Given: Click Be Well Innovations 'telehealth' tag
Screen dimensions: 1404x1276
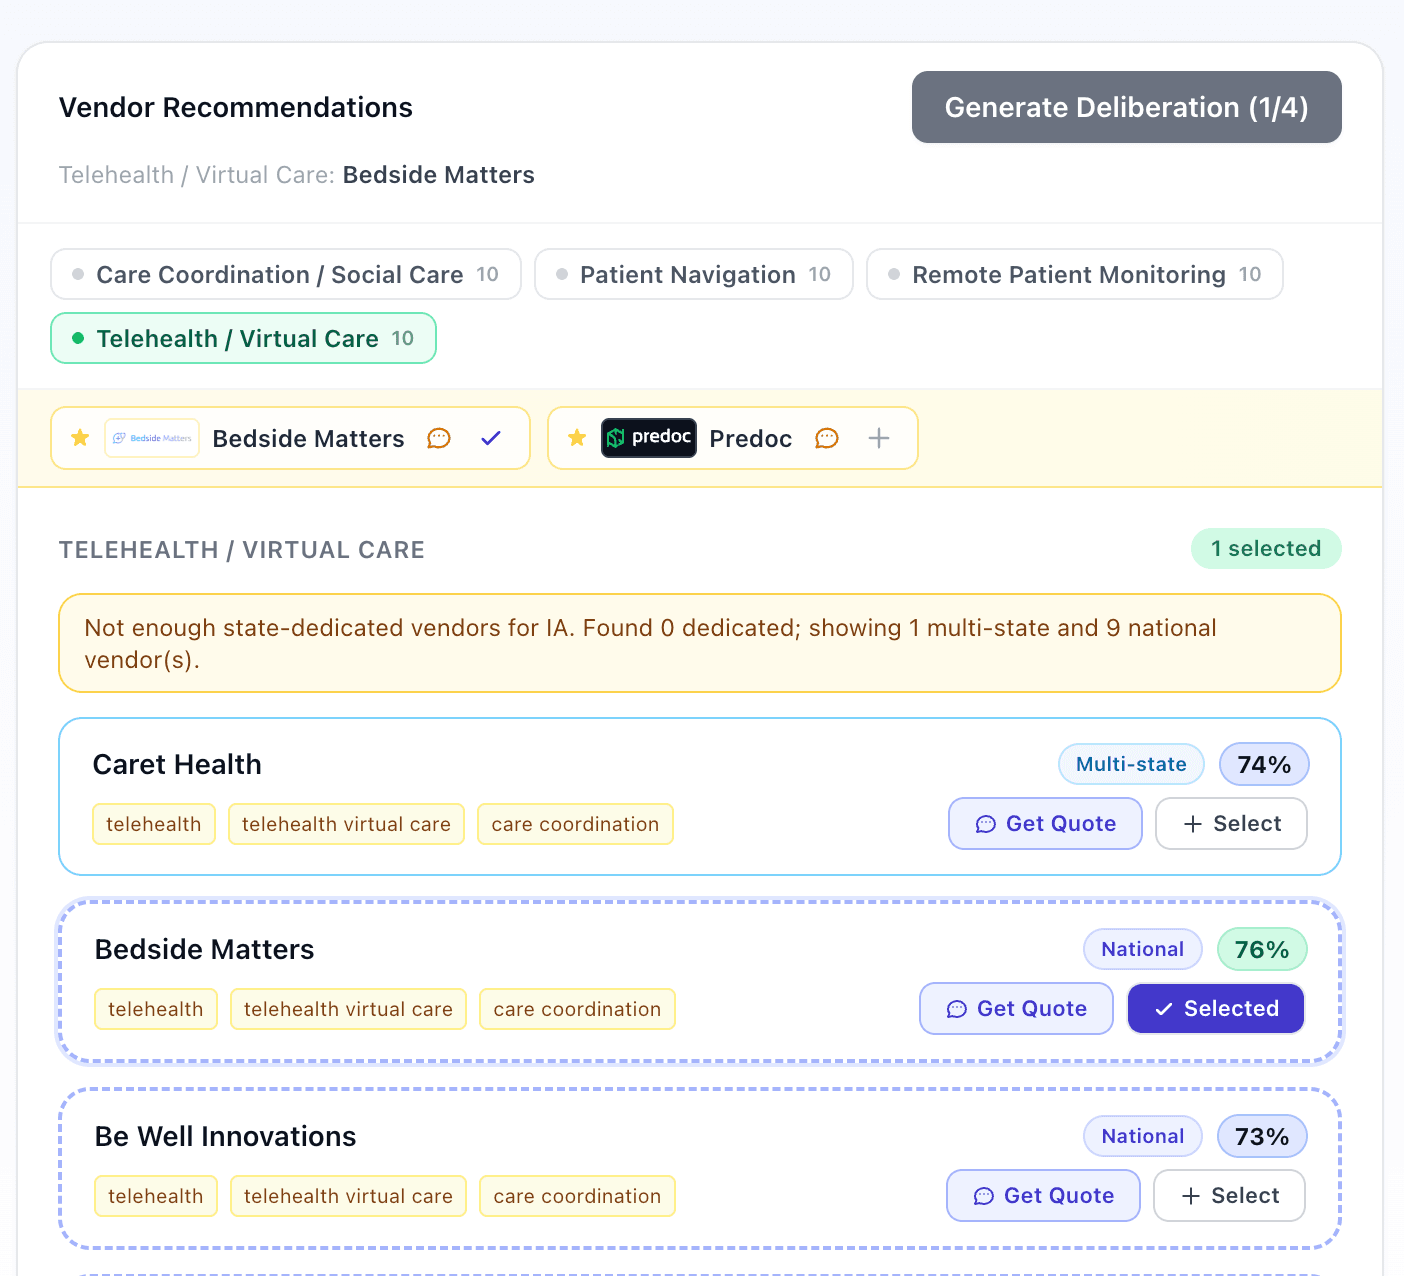Looking at the screenshot, I should pyautogui.click(x=156, y=1196).
